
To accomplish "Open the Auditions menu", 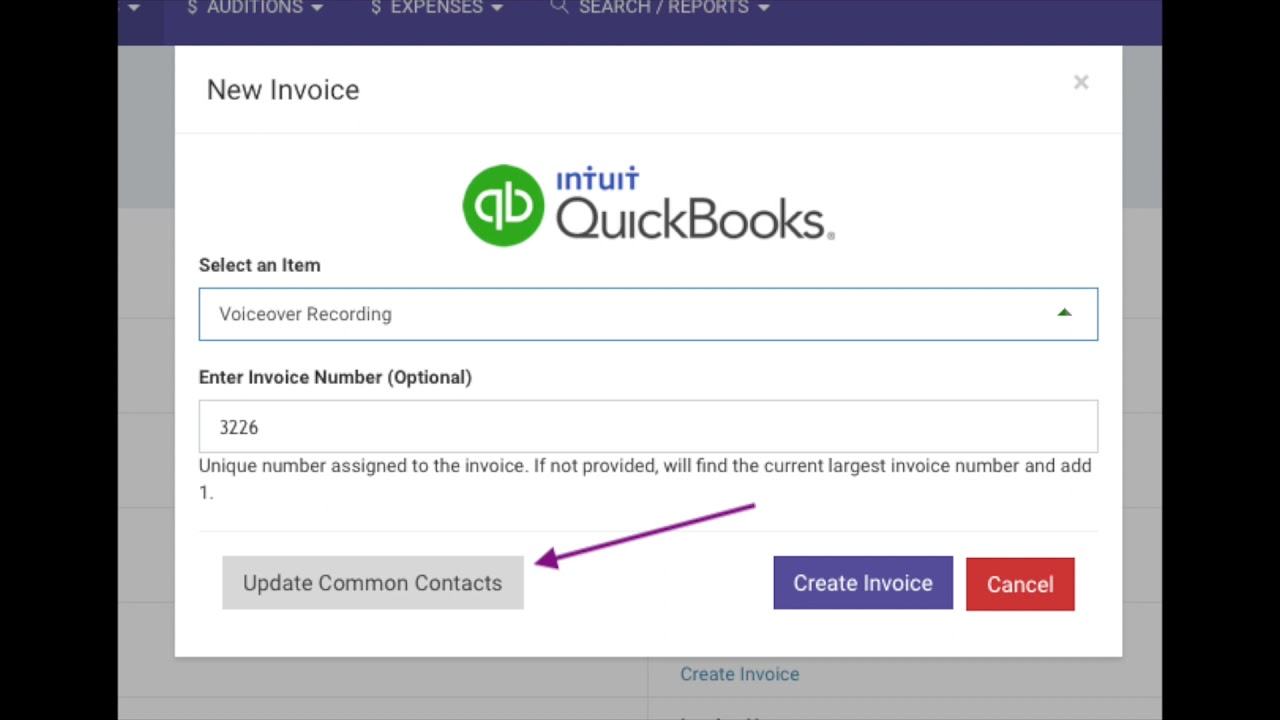I will click(x=254, y=8).
